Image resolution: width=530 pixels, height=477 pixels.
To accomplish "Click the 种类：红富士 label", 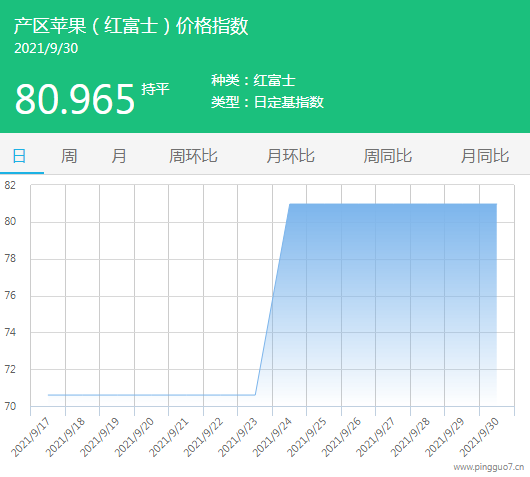I will point(253,80).
